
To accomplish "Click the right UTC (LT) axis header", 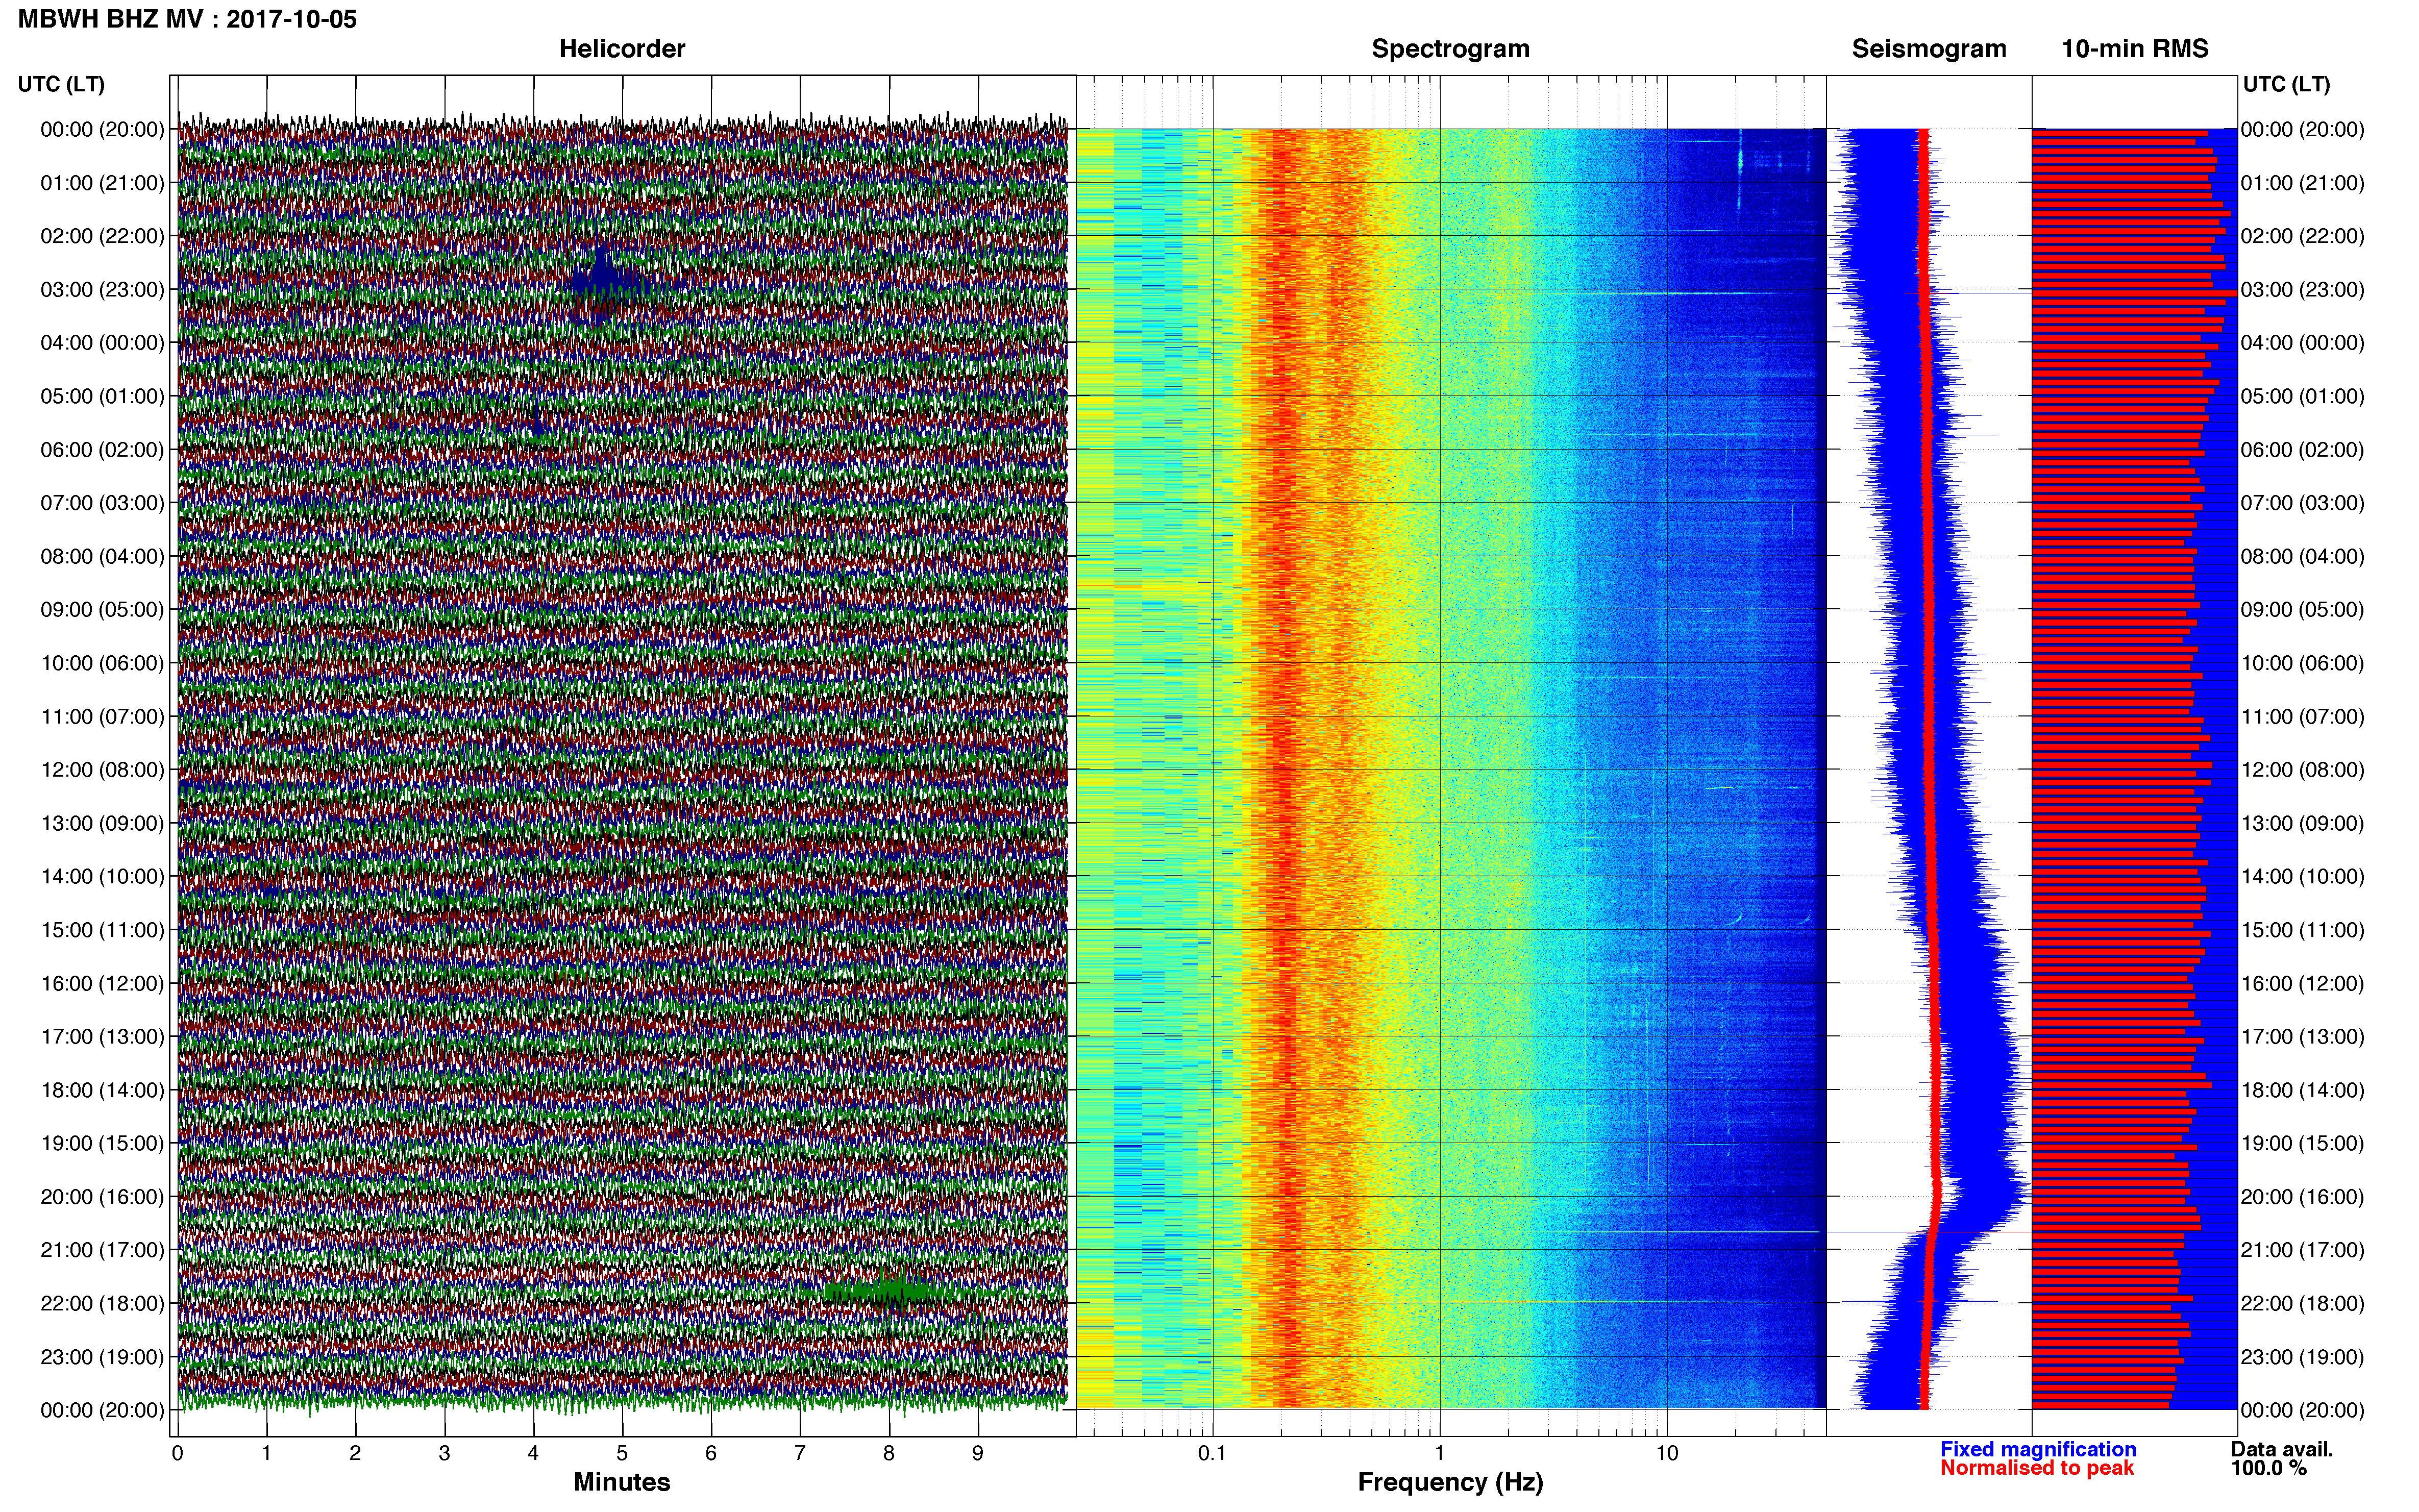I will click(x=2286, y=84).
